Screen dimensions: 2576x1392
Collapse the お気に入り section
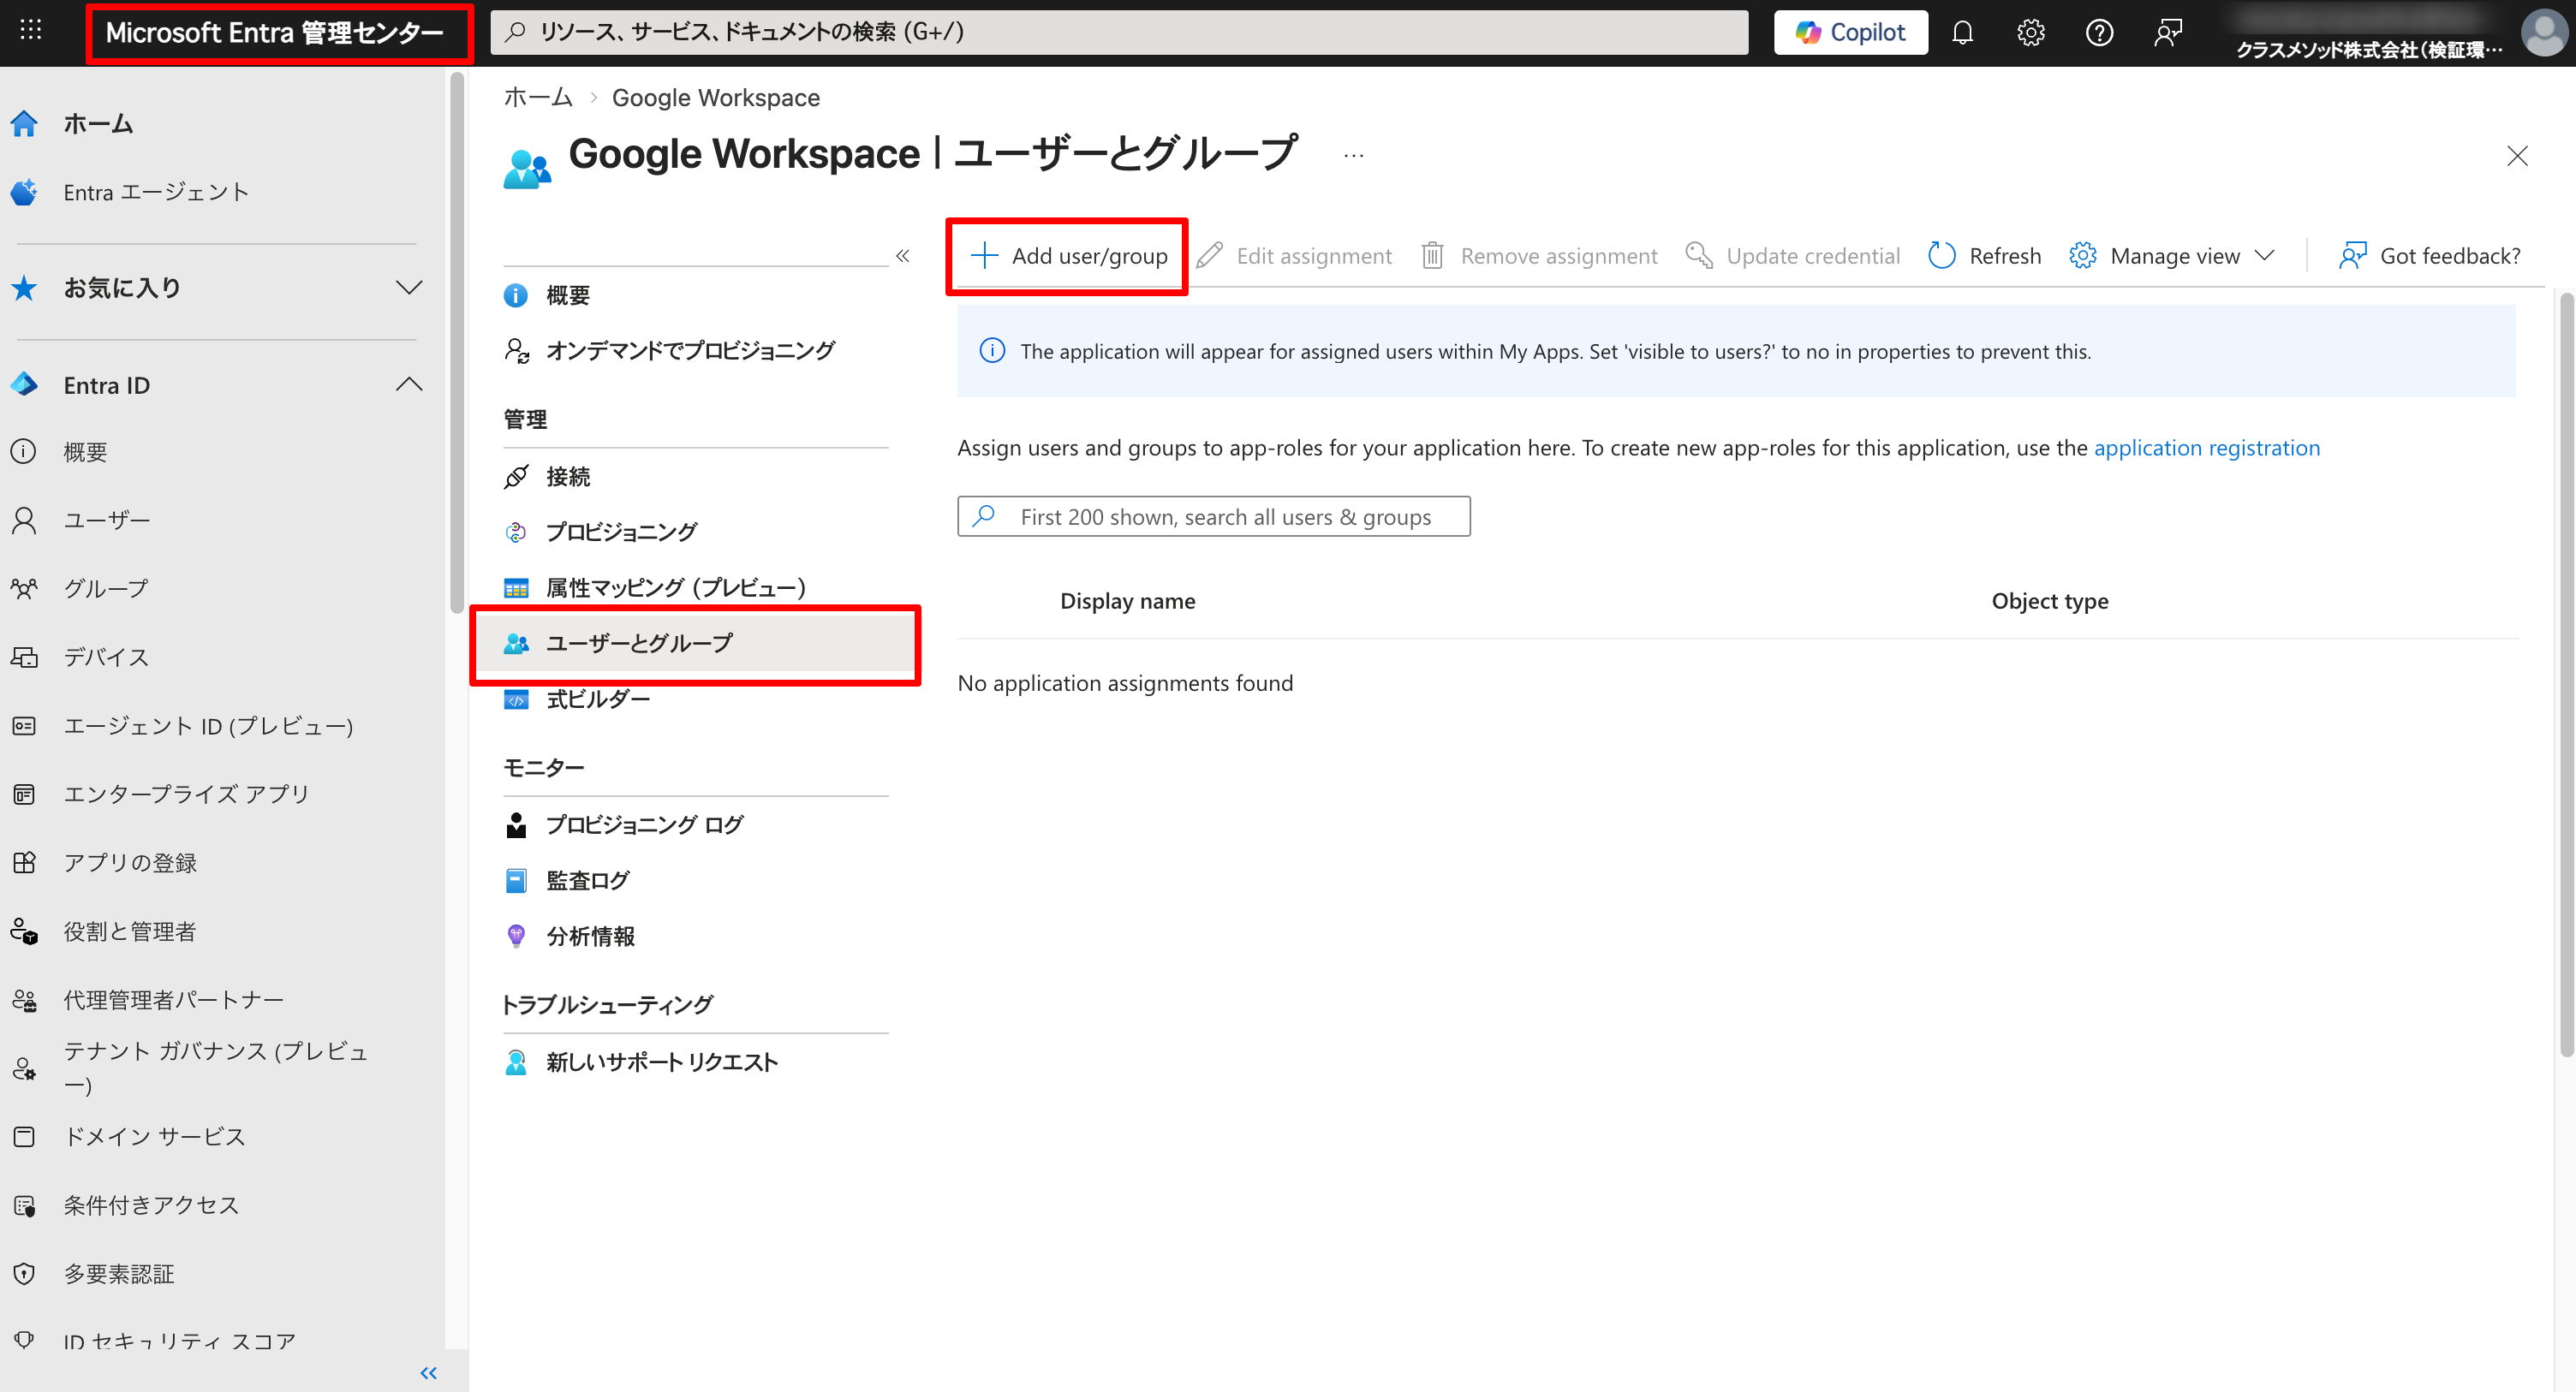click(409, 287)
